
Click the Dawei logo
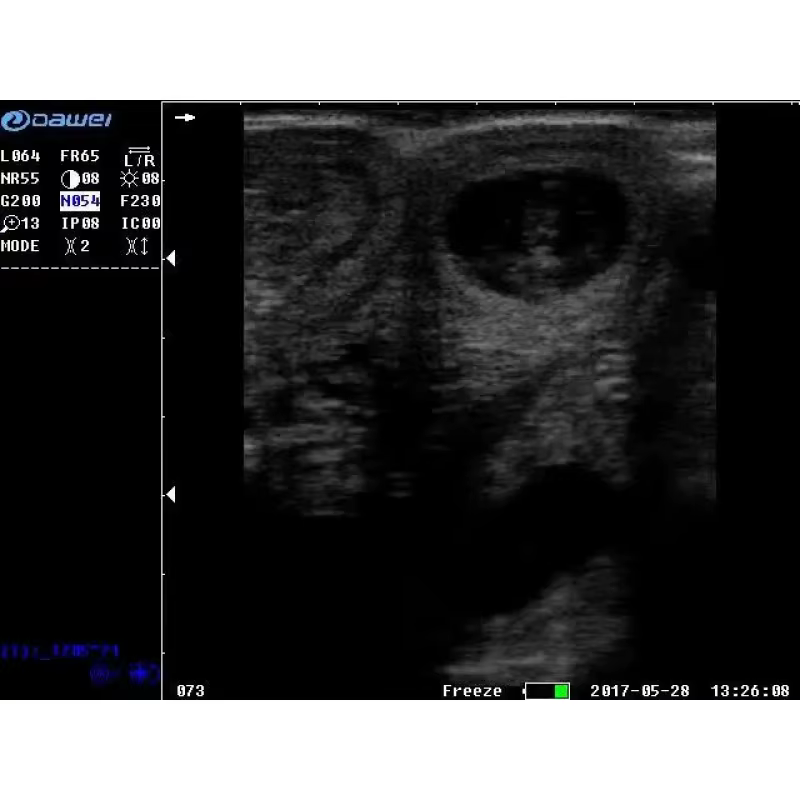tap(56, 120)
